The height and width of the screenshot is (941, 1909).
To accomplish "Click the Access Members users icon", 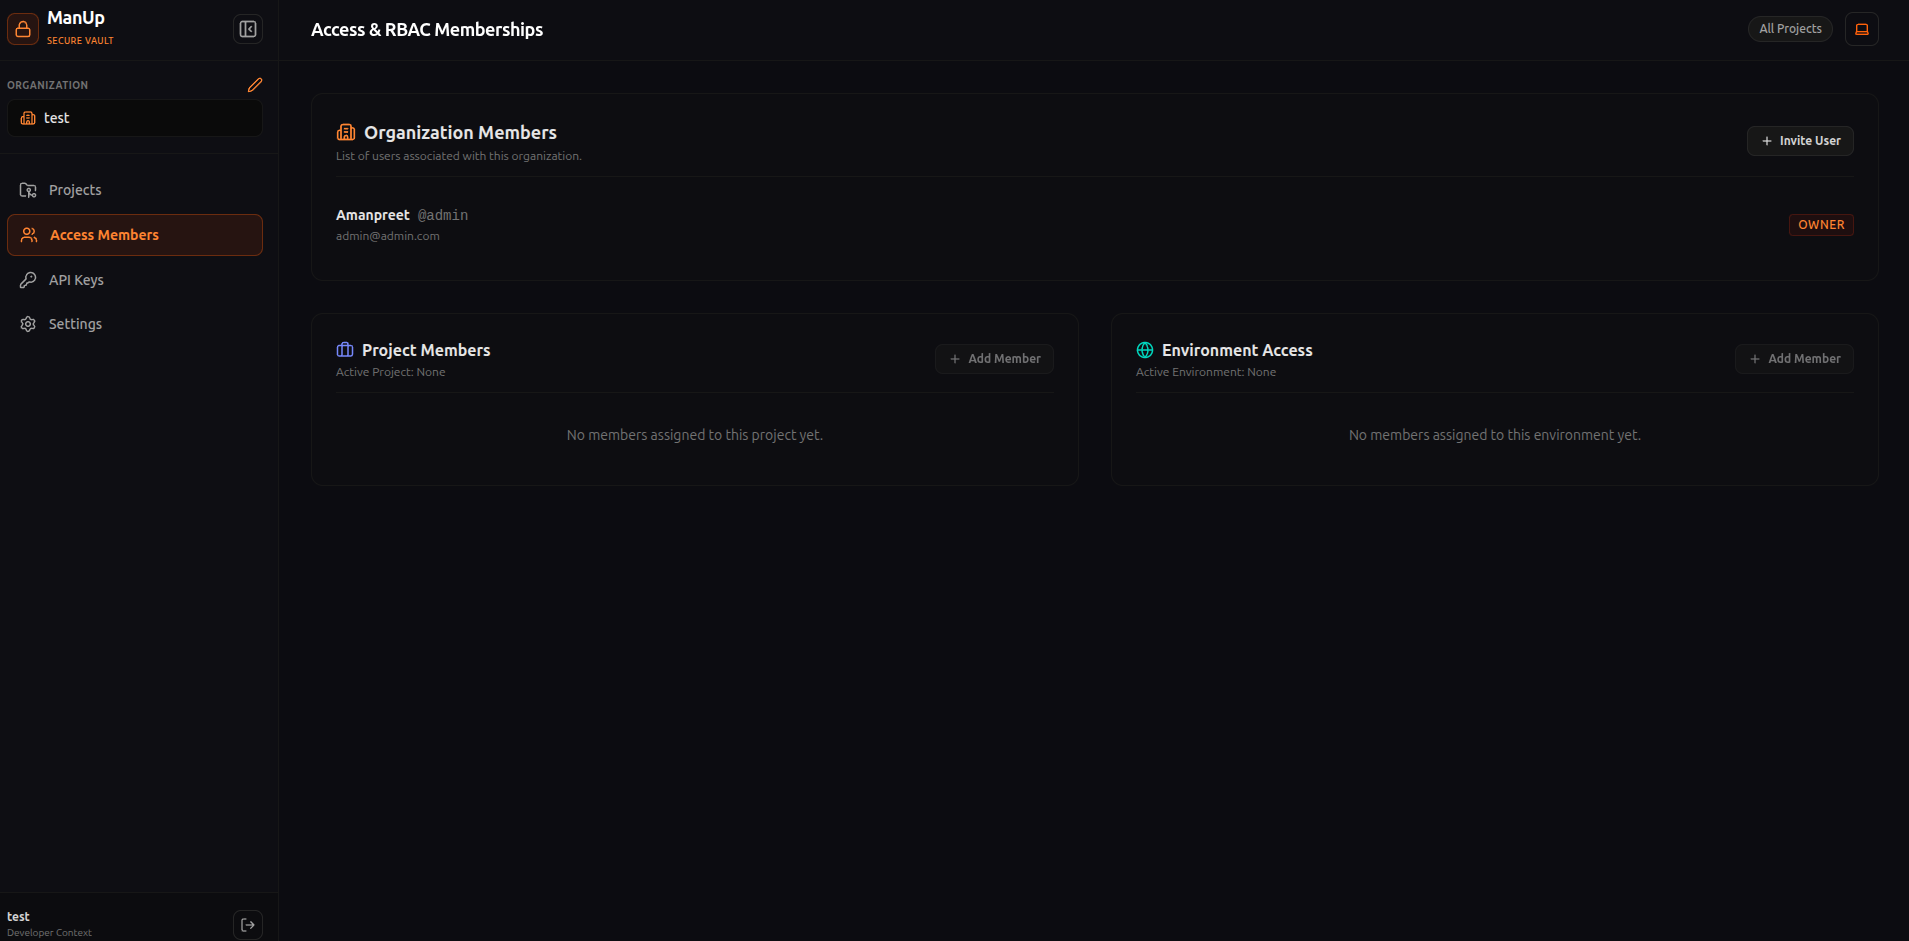I will [29, 235].
